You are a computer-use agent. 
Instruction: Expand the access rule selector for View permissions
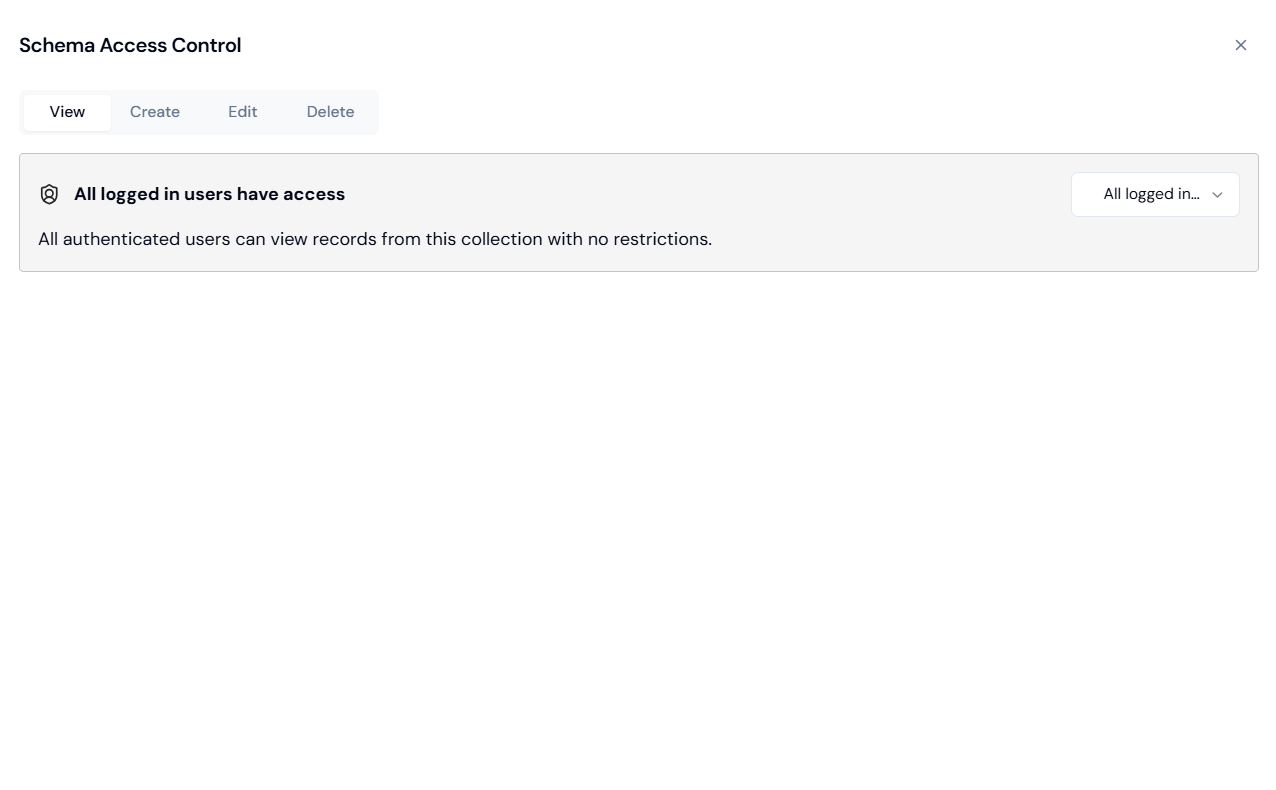[1155, 194]
